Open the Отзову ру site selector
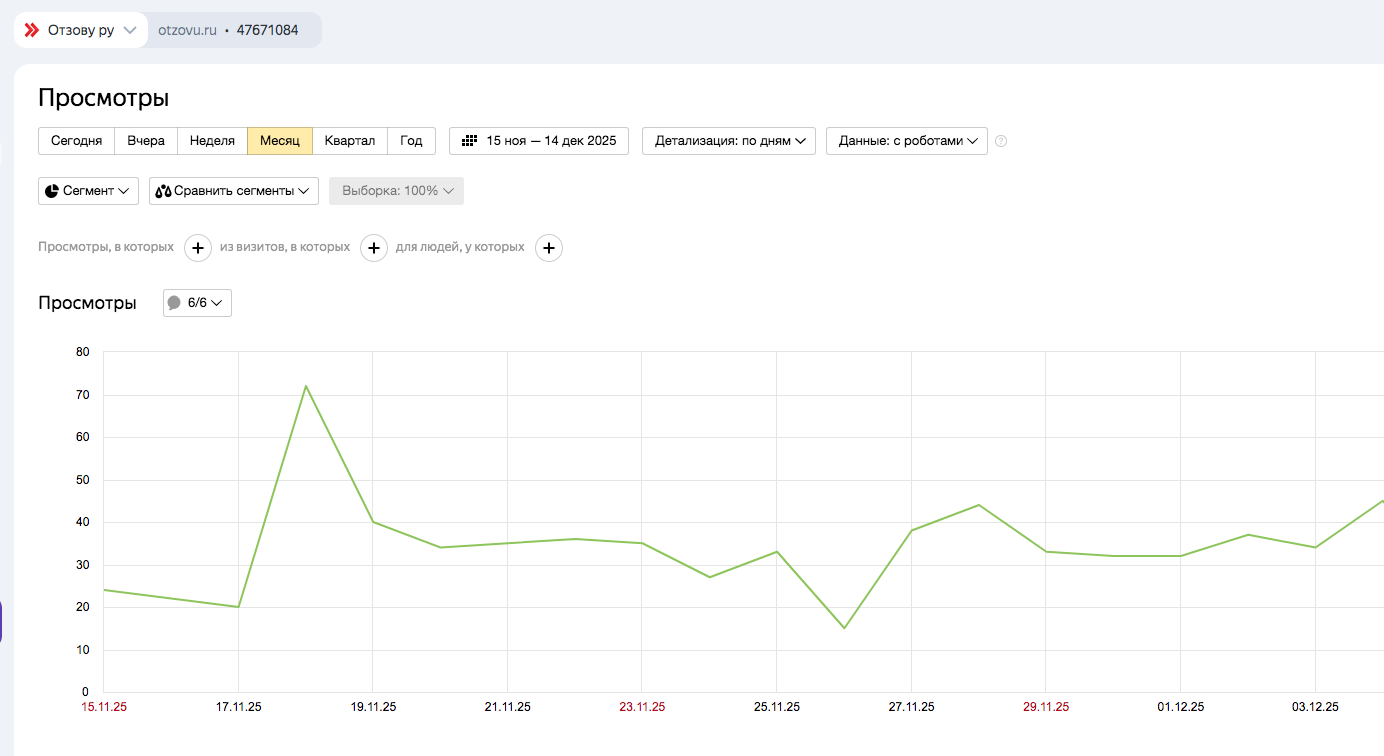The image size is (1384, 756). click(x=81, y=30)
